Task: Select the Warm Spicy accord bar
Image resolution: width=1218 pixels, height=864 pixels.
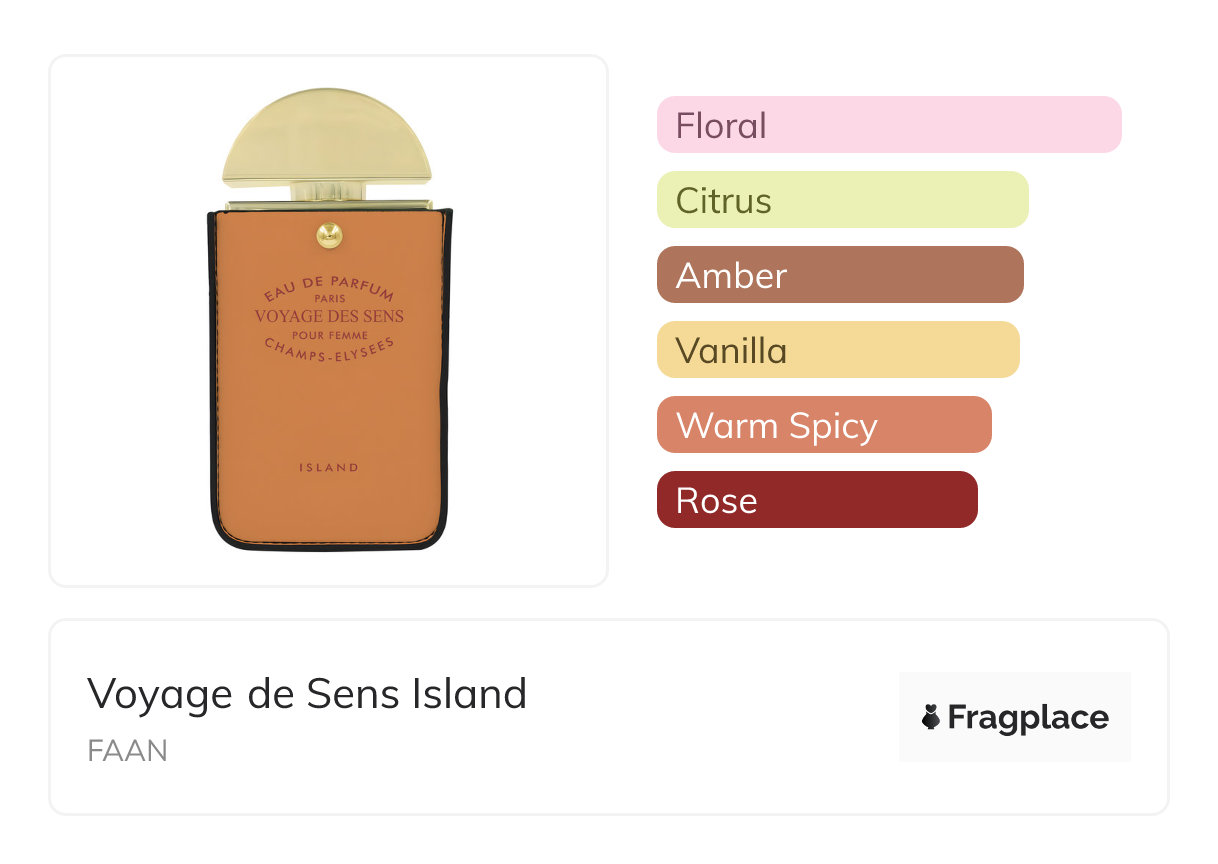Action: (824, 425)
